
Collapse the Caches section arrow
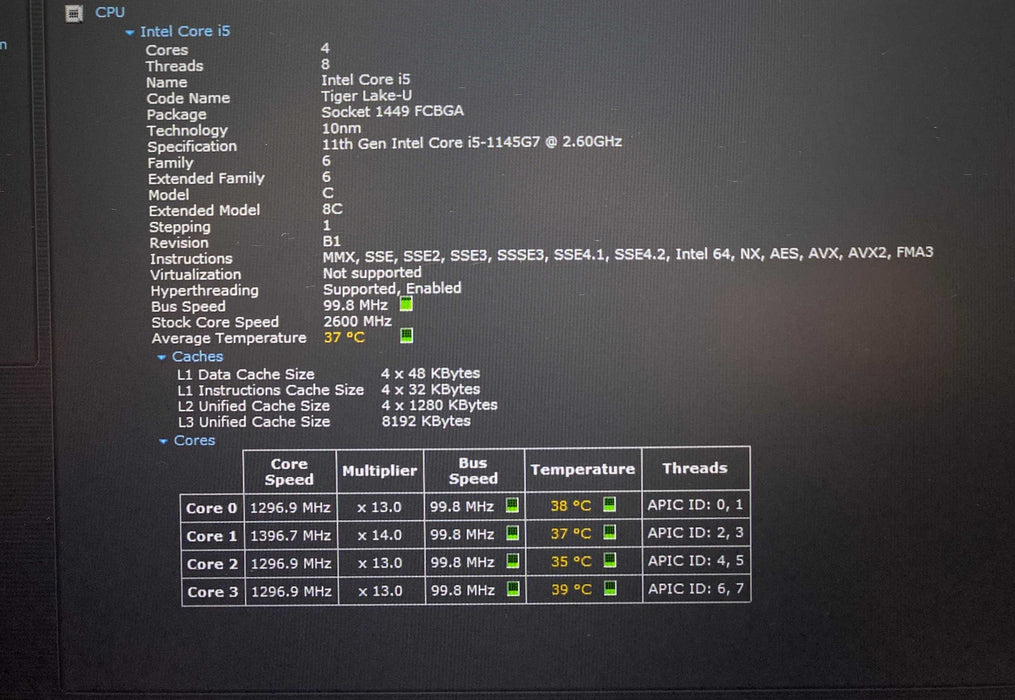click(x=161, y=357)
